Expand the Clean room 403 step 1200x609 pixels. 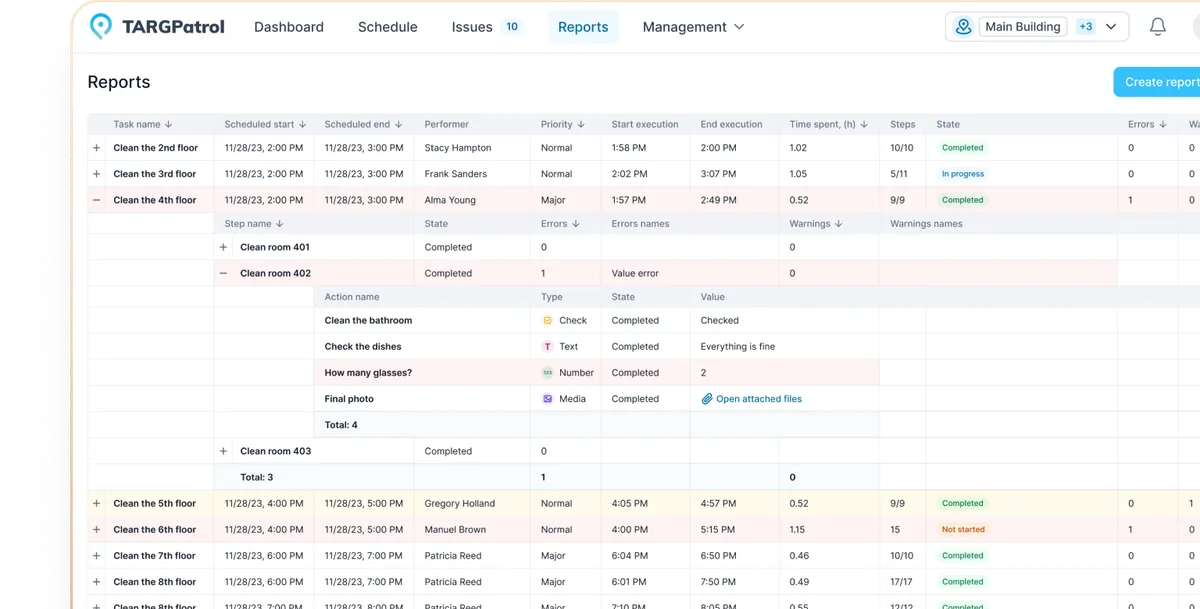click(222, 450)
